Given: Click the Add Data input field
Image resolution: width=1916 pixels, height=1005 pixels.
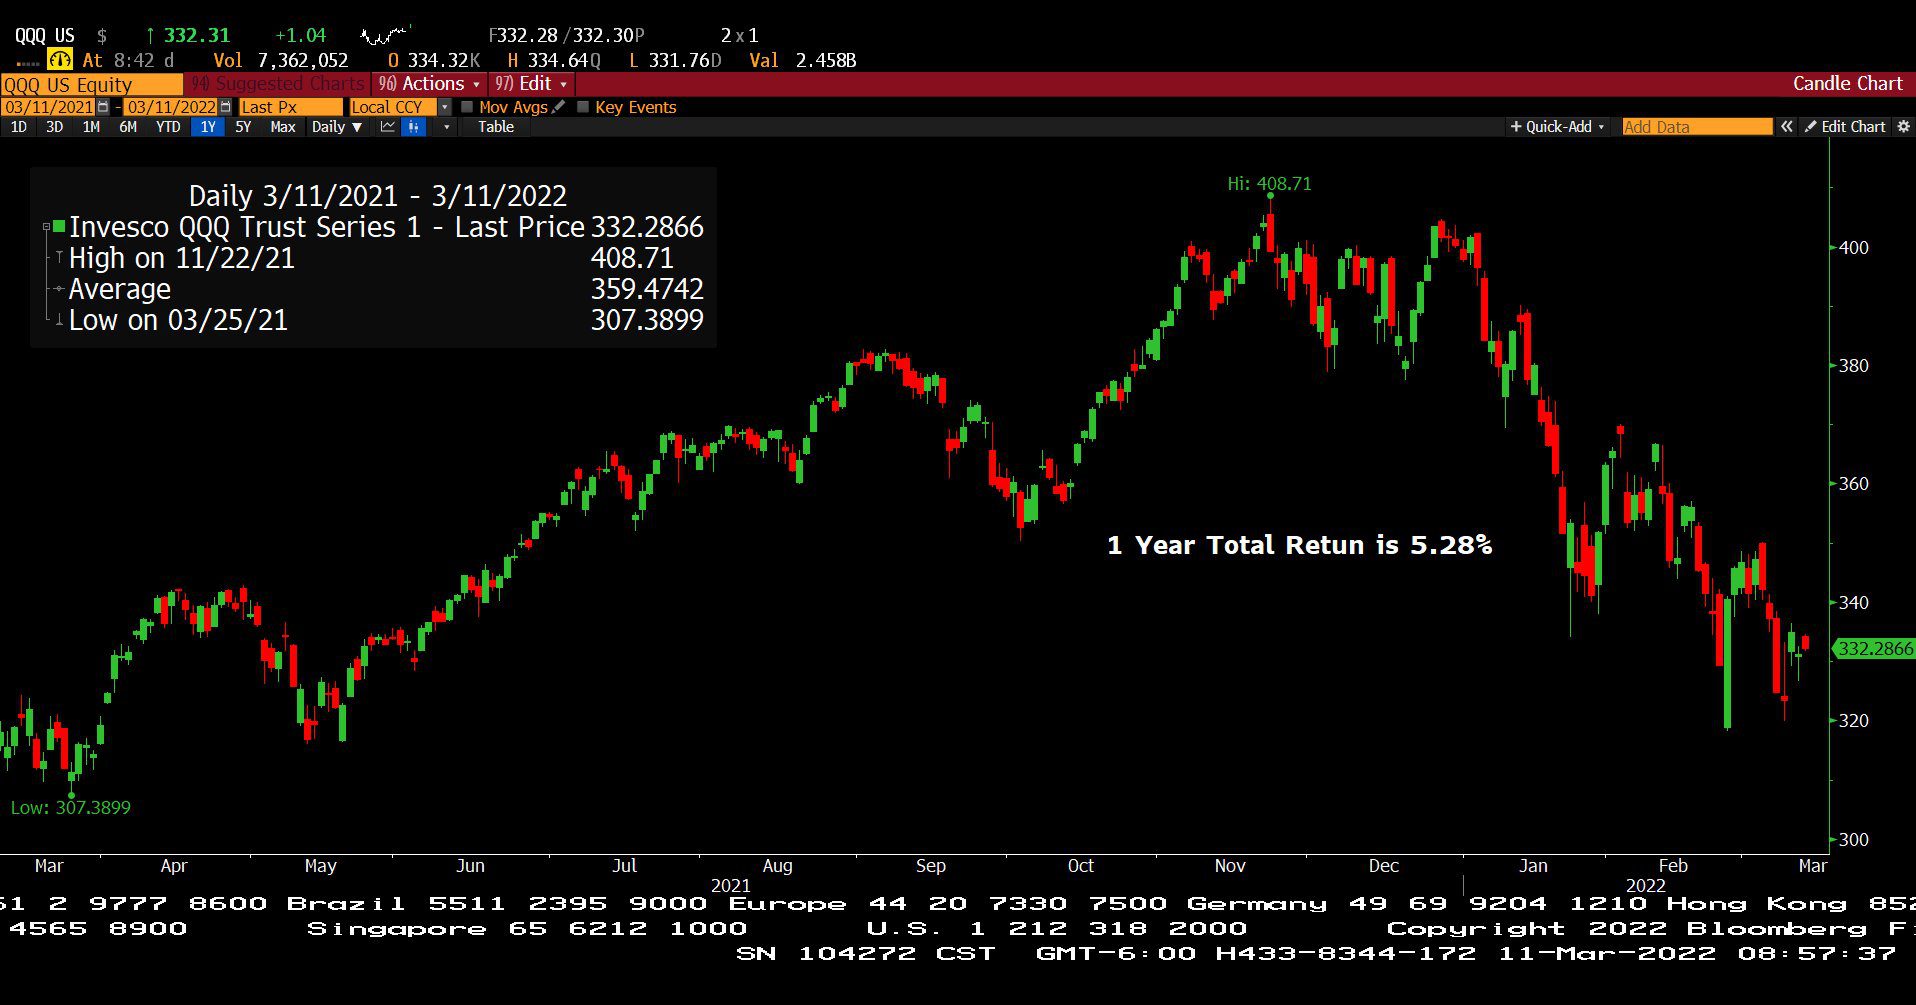Looking at the screenshot, I should 1697,127.
